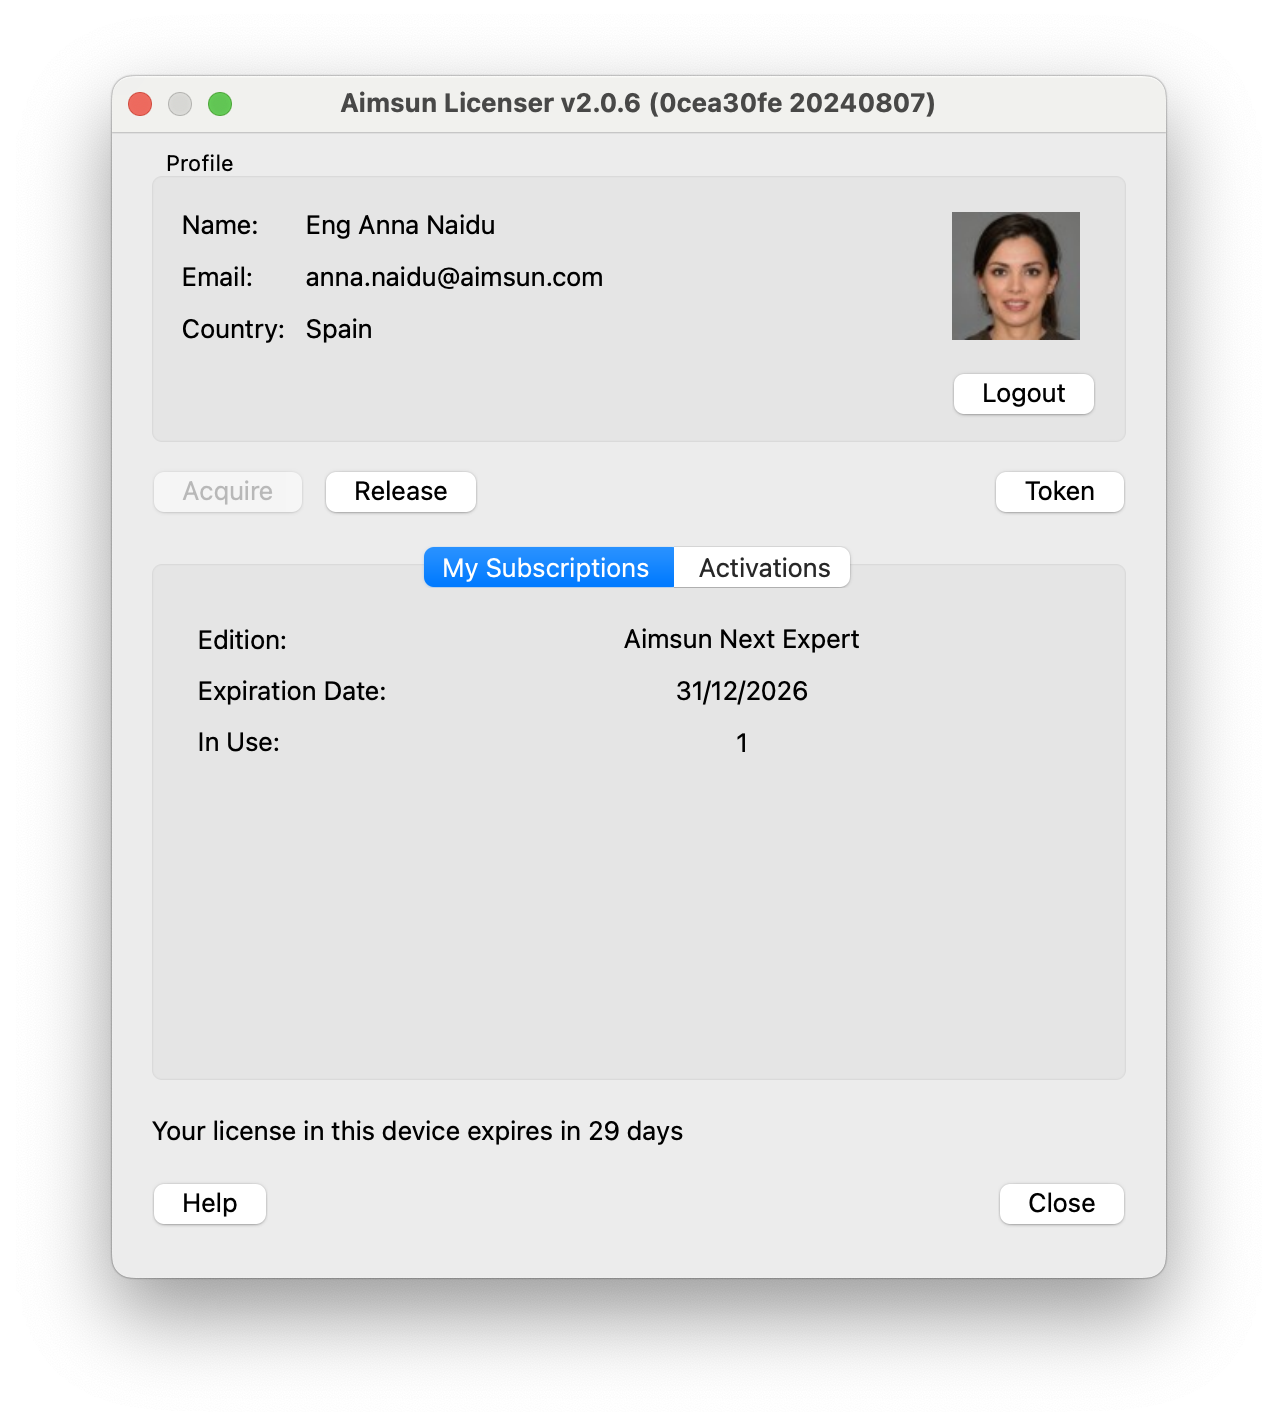This screenshot has height=1426, width=1278.
Task: Click the green zoom window button
Action: (x=220, y=104)
